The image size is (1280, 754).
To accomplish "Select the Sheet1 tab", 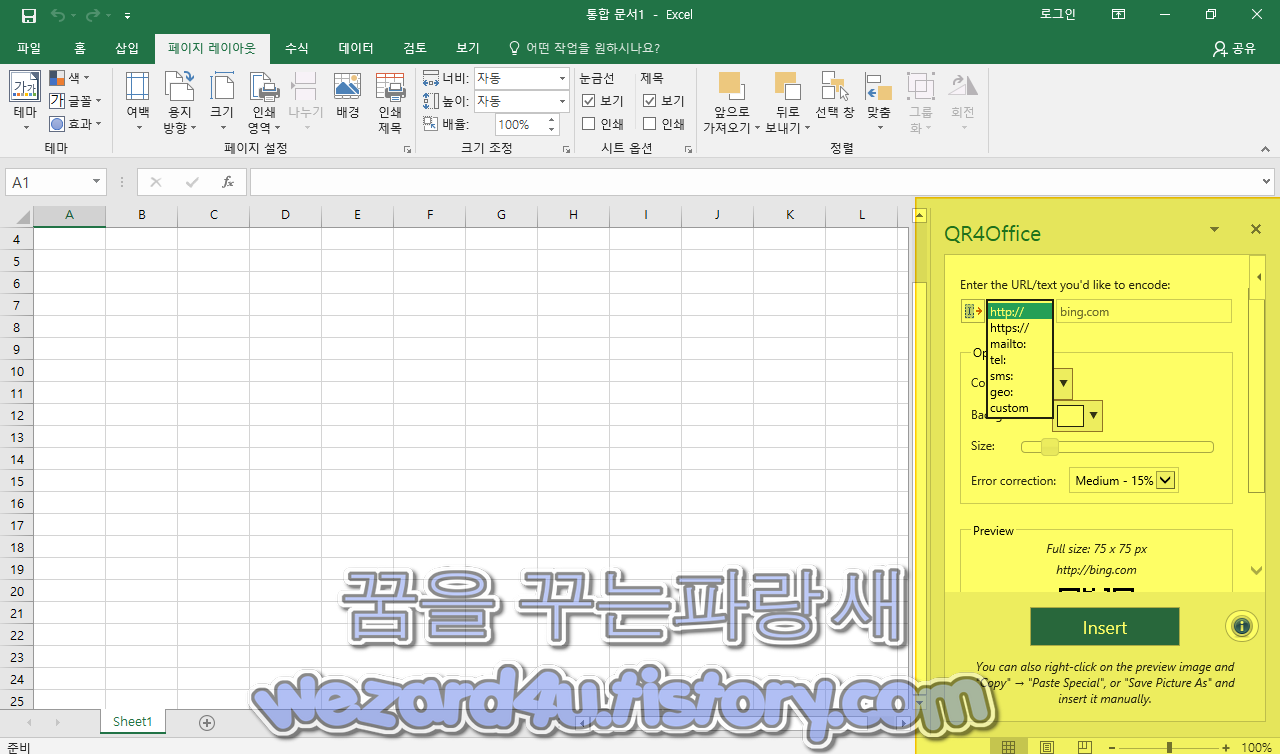I will (x=132, y=721).
